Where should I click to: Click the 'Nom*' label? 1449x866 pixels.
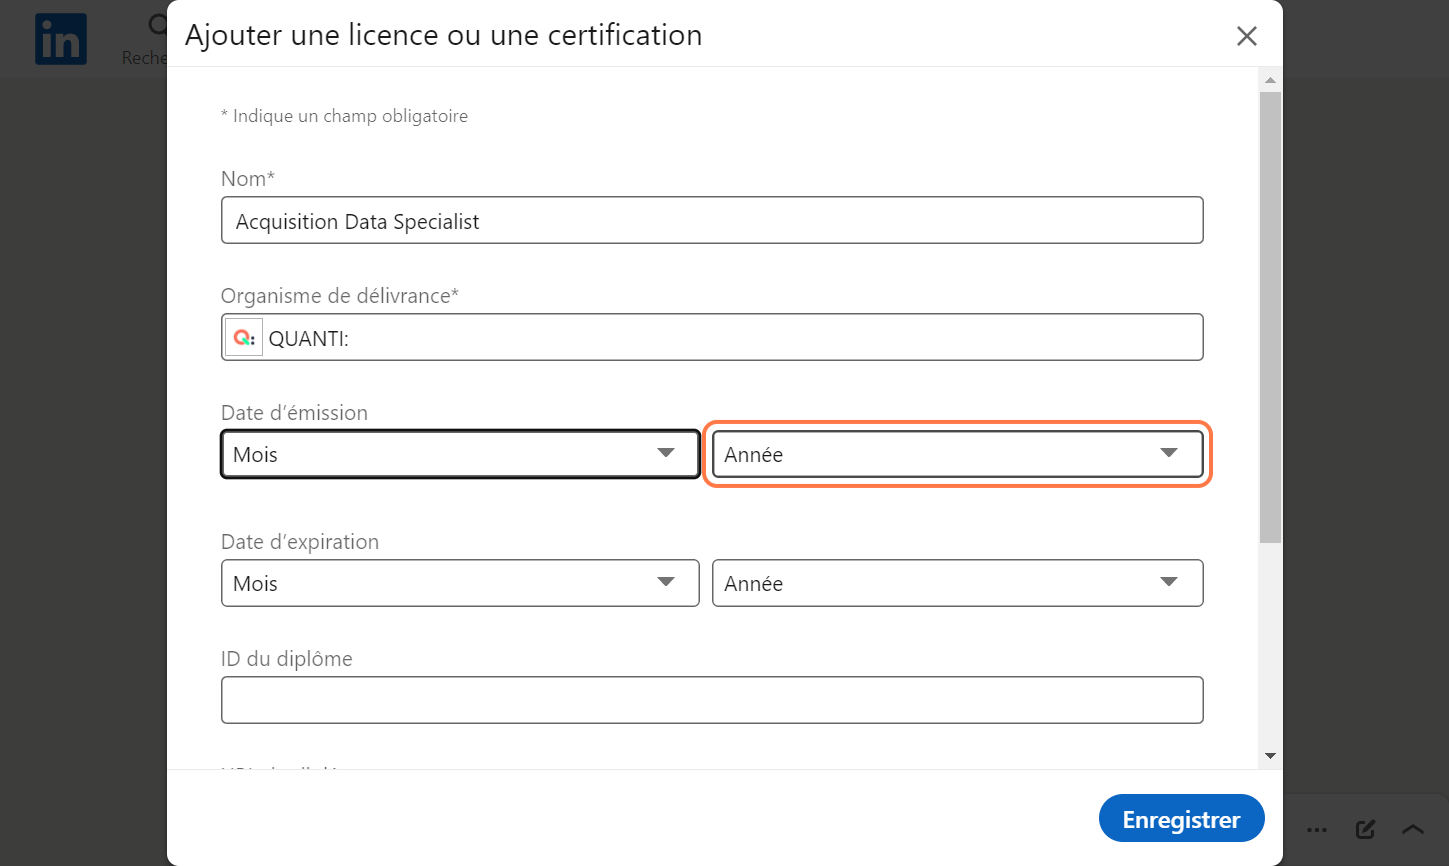248,178
